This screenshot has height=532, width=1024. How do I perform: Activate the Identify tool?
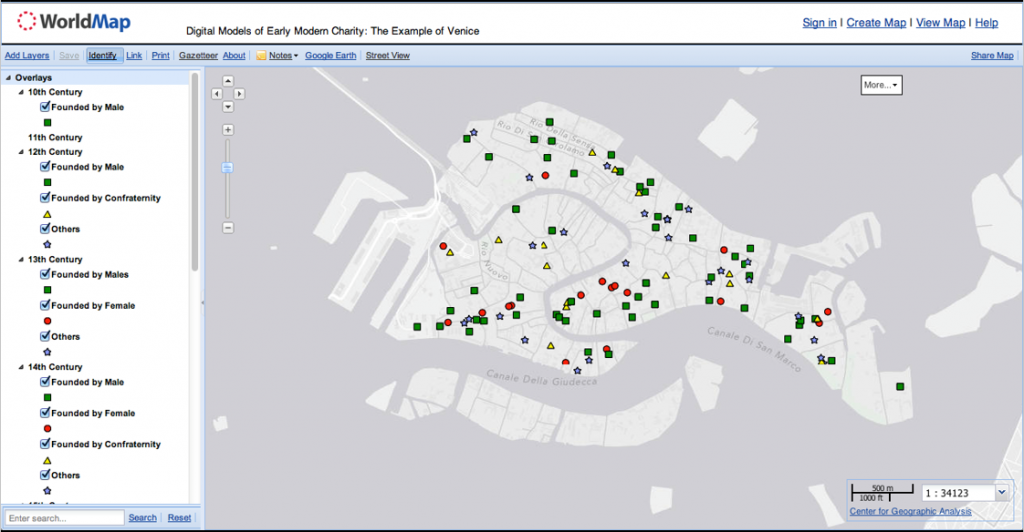[103, 55]
